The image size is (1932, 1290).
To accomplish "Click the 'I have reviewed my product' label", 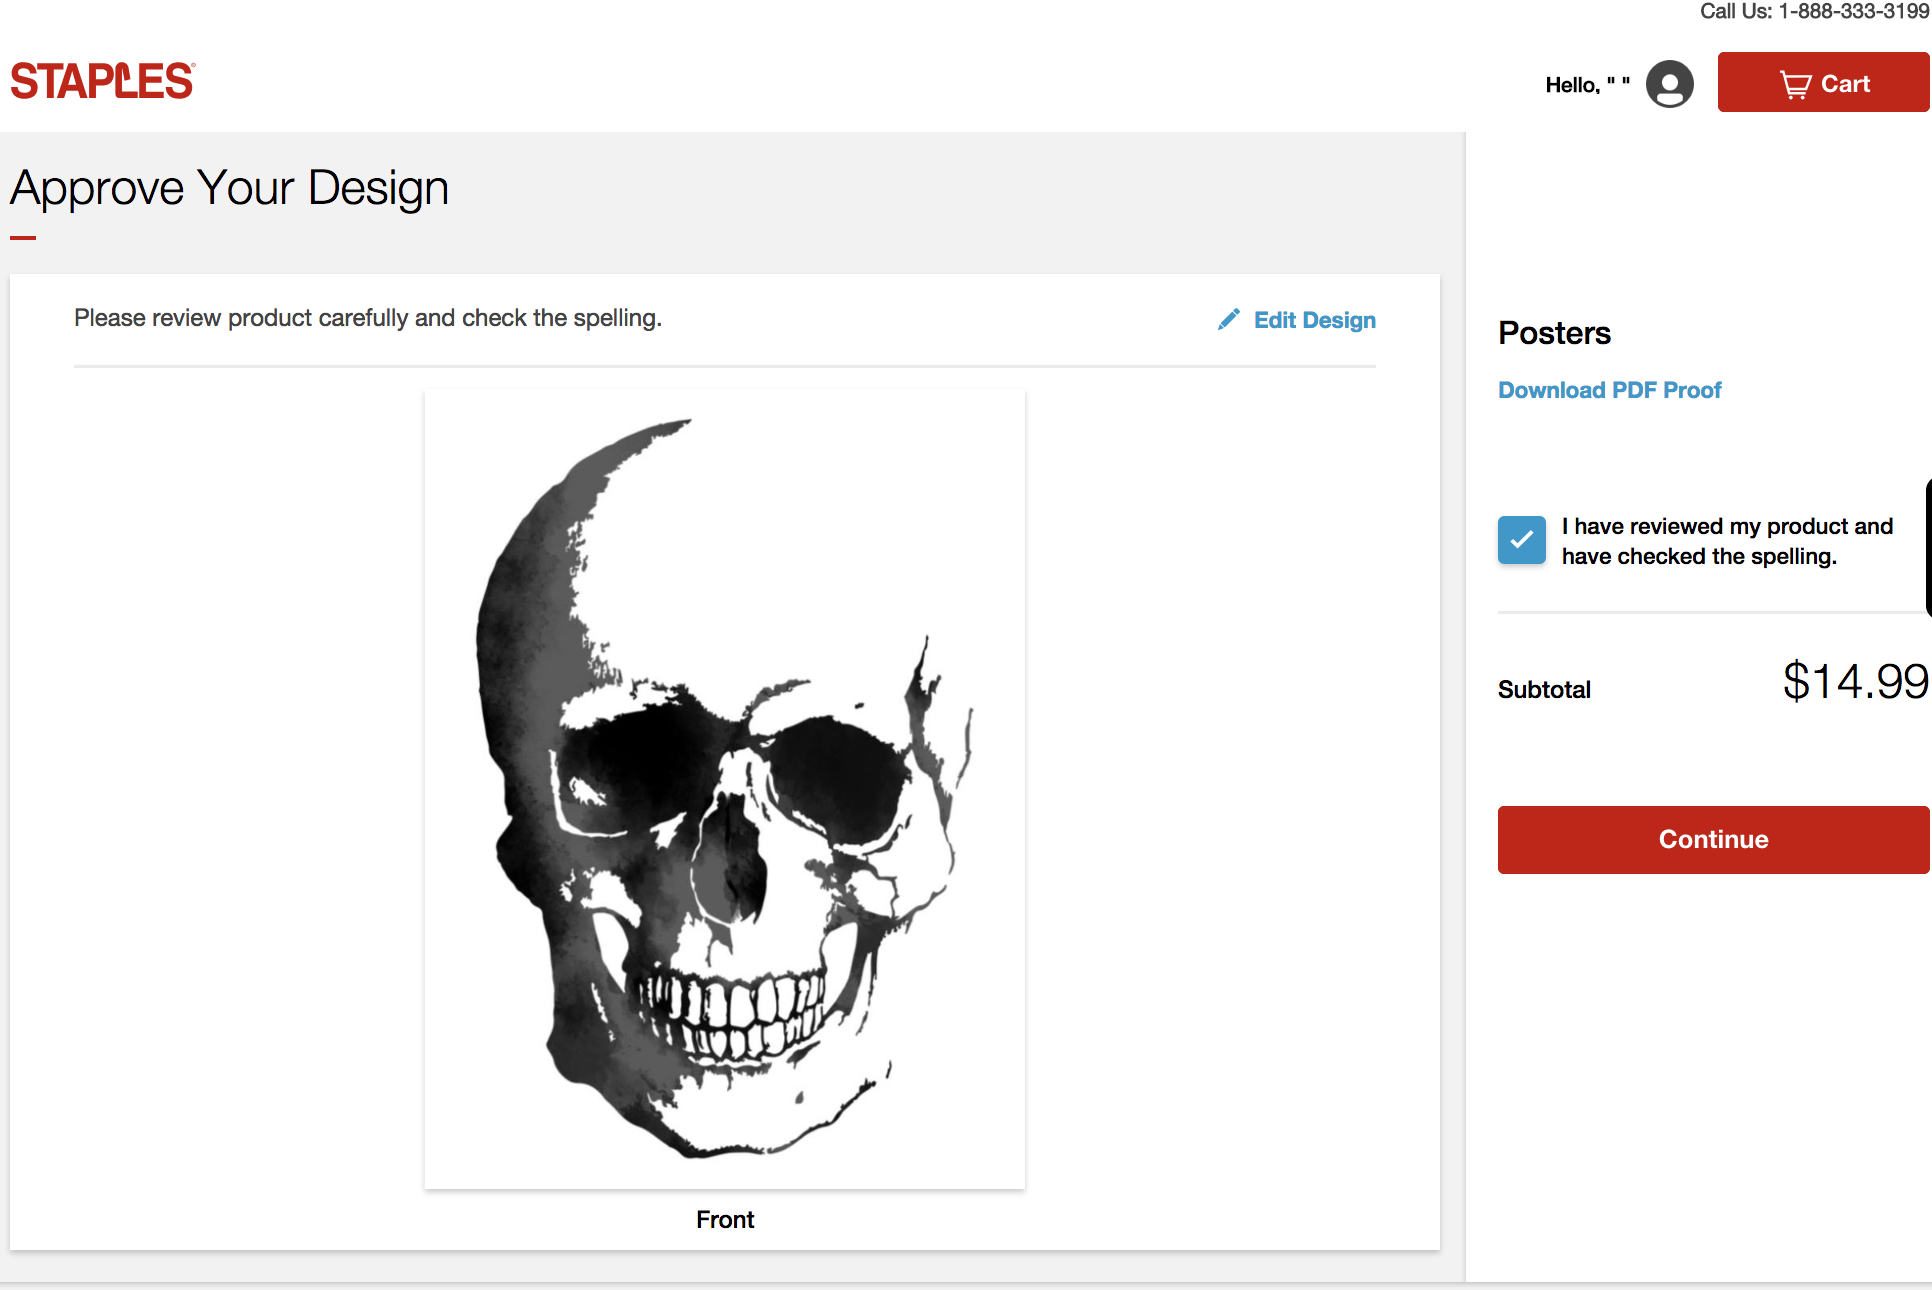I will [x=1726, y=541].
